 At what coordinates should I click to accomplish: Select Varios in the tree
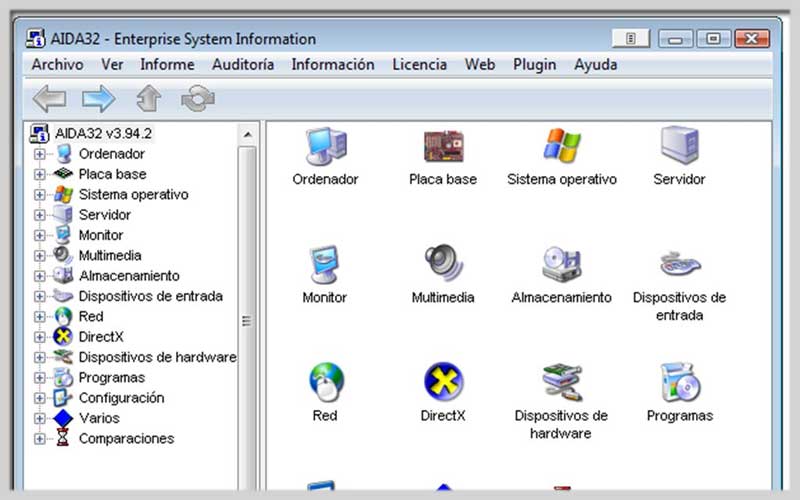coord(99,418)
